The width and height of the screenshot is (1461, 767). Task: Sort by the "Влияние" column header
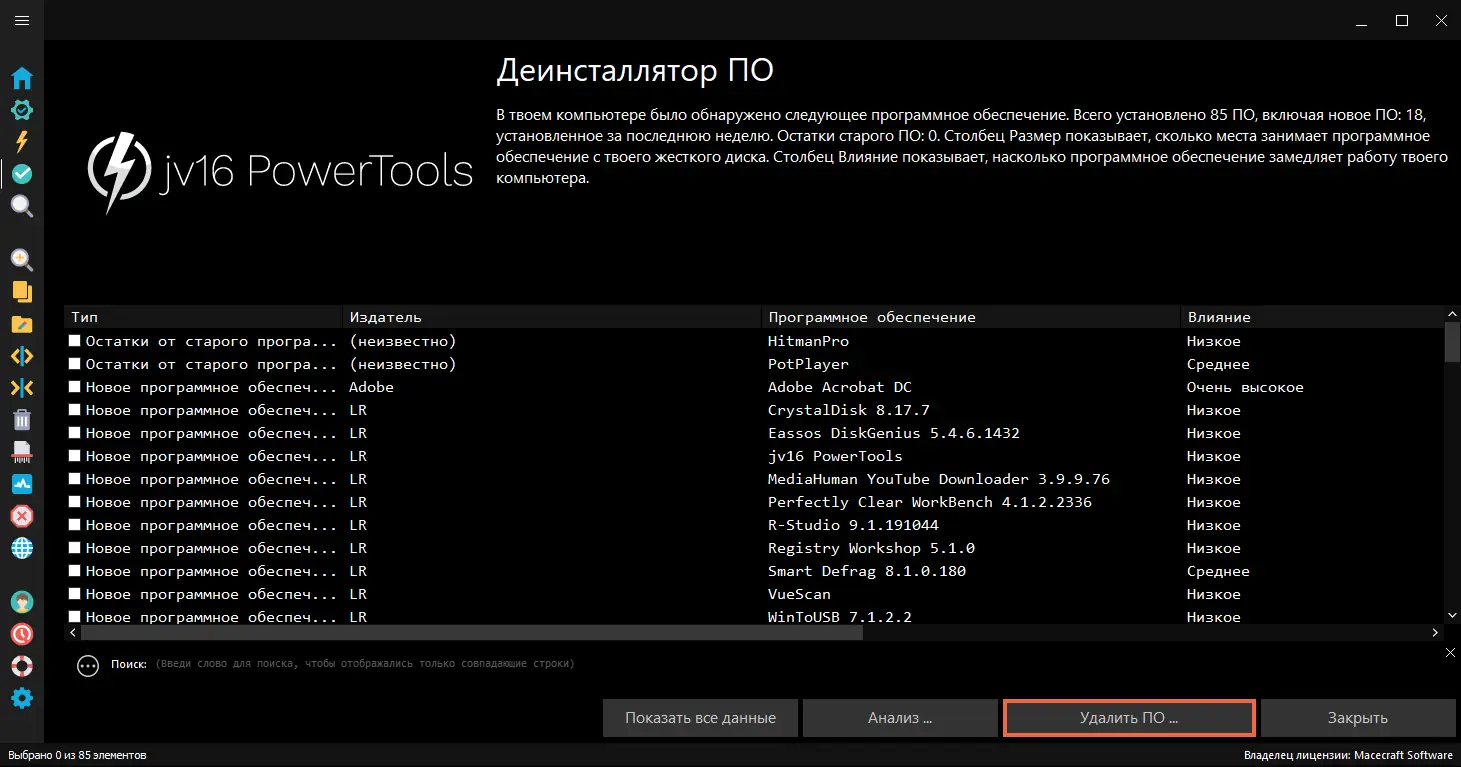point(1312,317)
